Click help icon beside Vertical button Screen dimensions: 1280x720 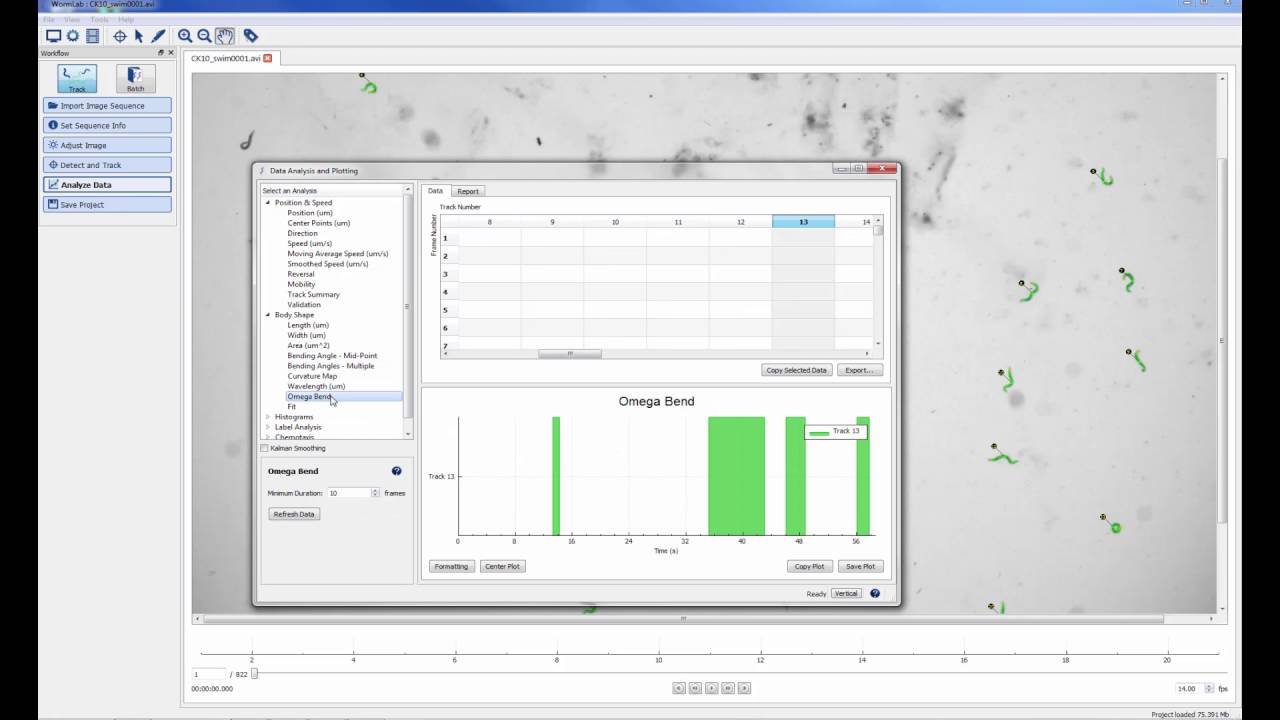875,593
